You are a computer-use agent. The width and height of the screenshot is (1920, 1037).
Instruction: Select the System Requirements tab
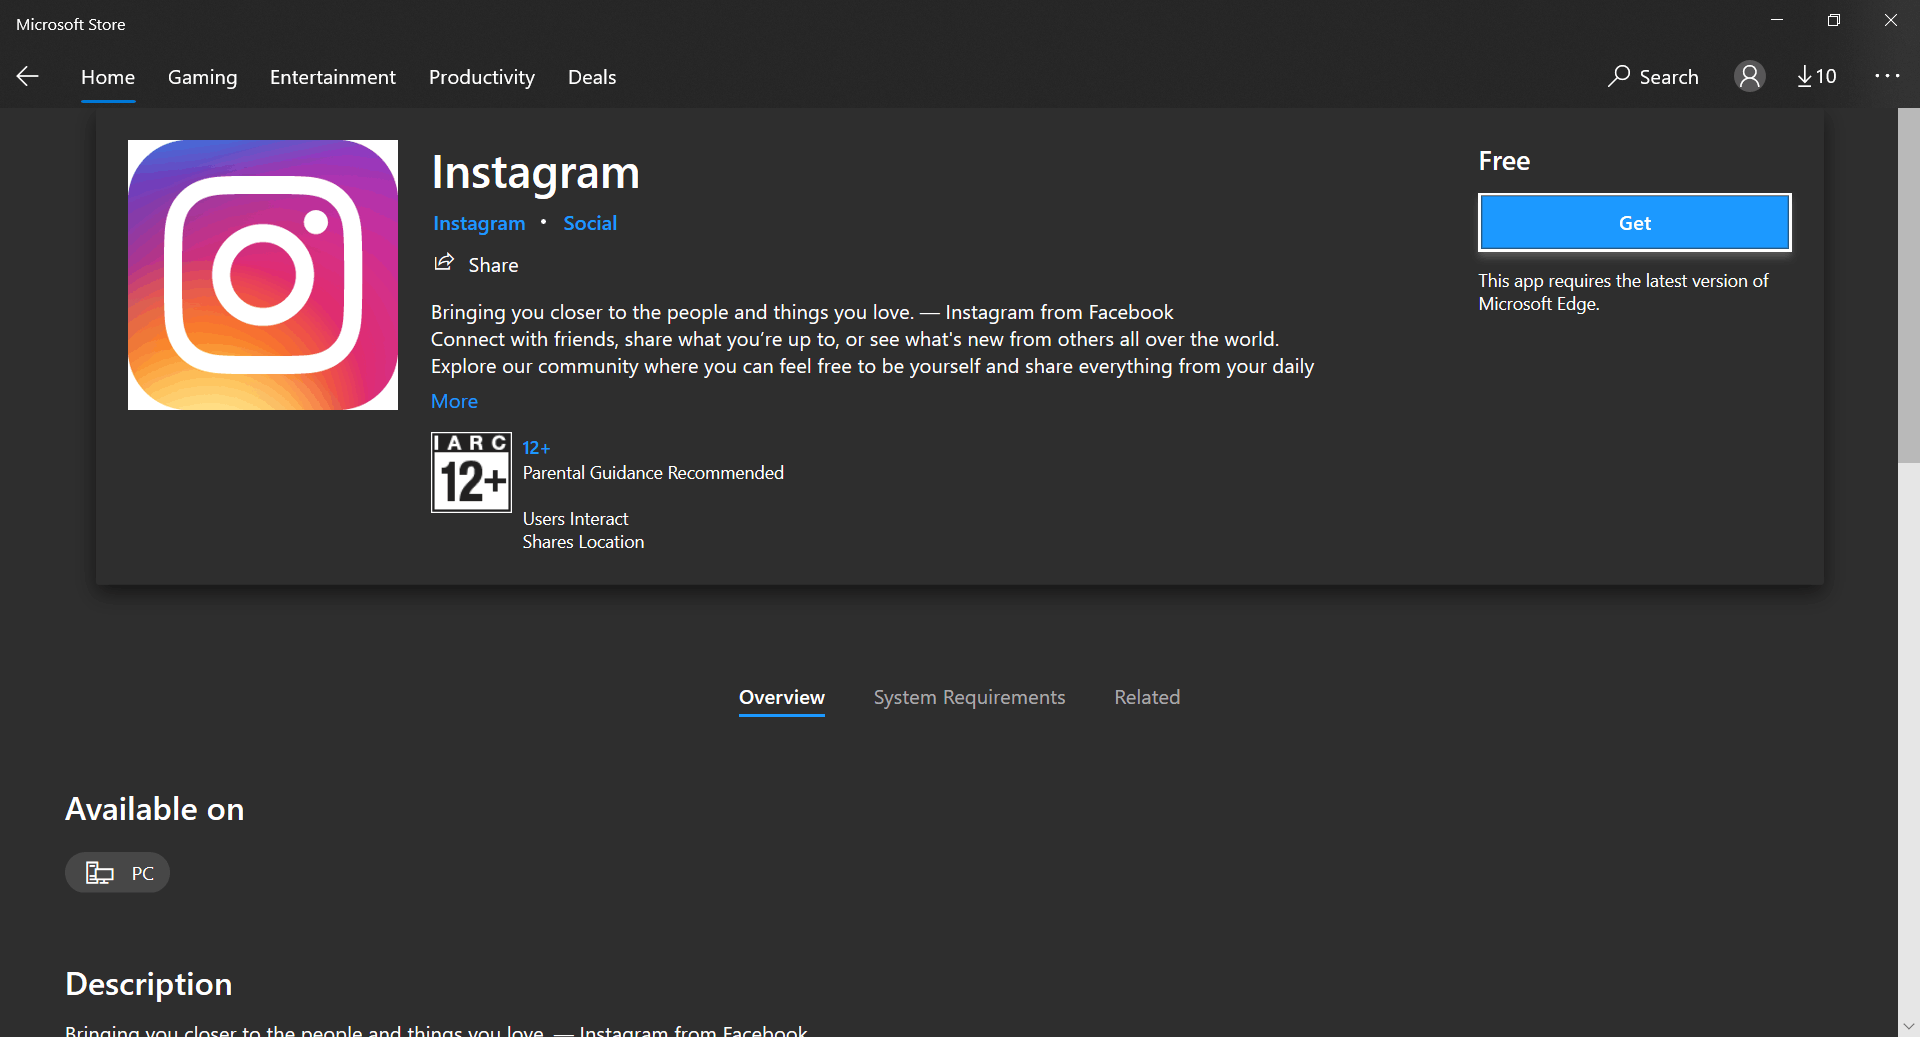click(969, 697)
